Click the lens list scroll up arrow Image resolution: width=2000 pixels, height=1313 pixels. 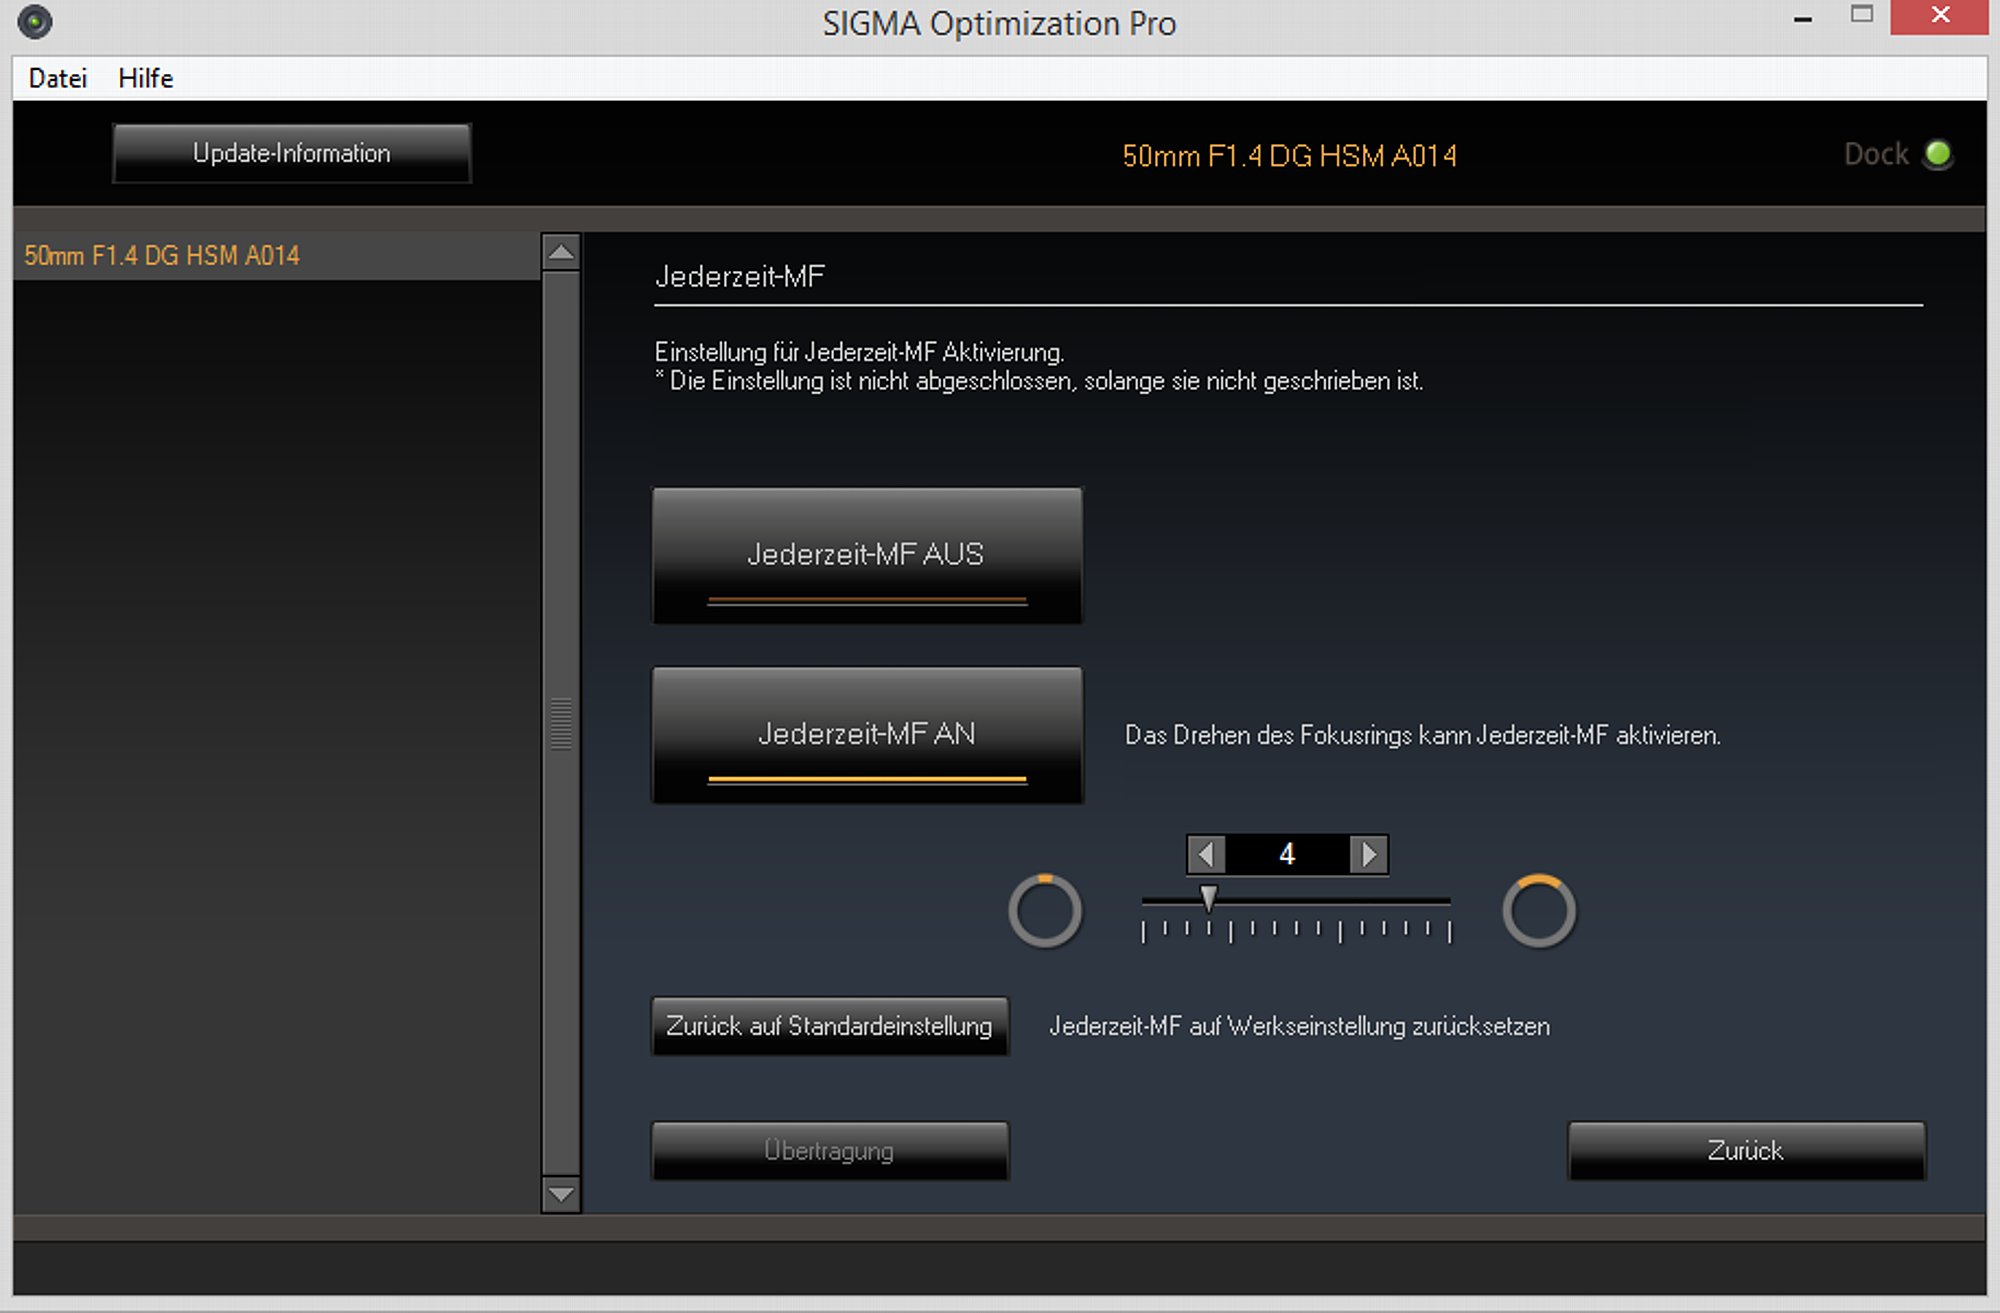561,252
